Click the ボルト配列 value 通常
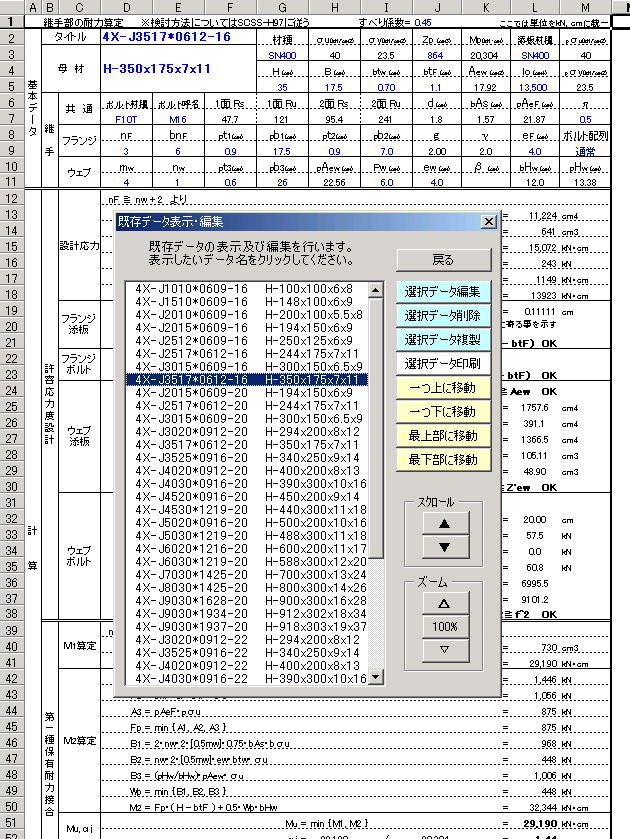The width and height of the screenshot is (630, 839). 585,151
